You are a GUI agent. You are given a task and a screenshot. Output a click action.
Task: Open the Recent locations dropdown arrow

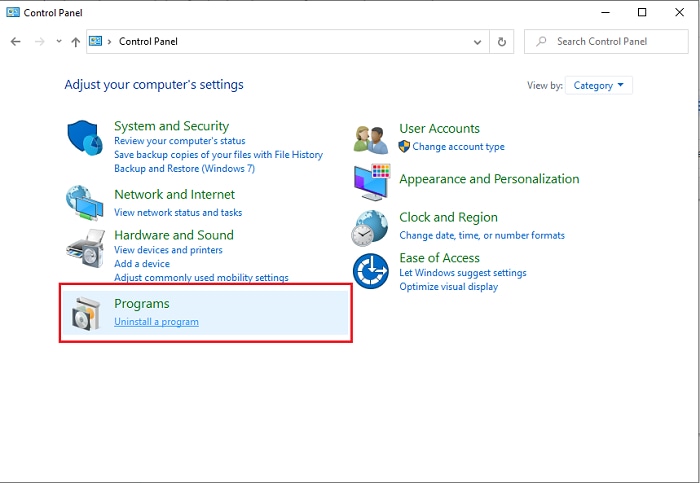coord(59,42)
